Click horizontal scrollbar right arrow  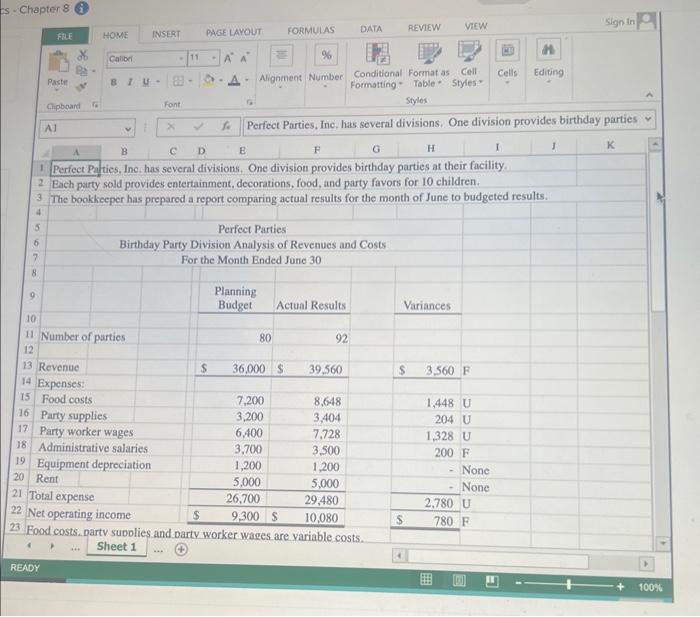pos(645,564)
